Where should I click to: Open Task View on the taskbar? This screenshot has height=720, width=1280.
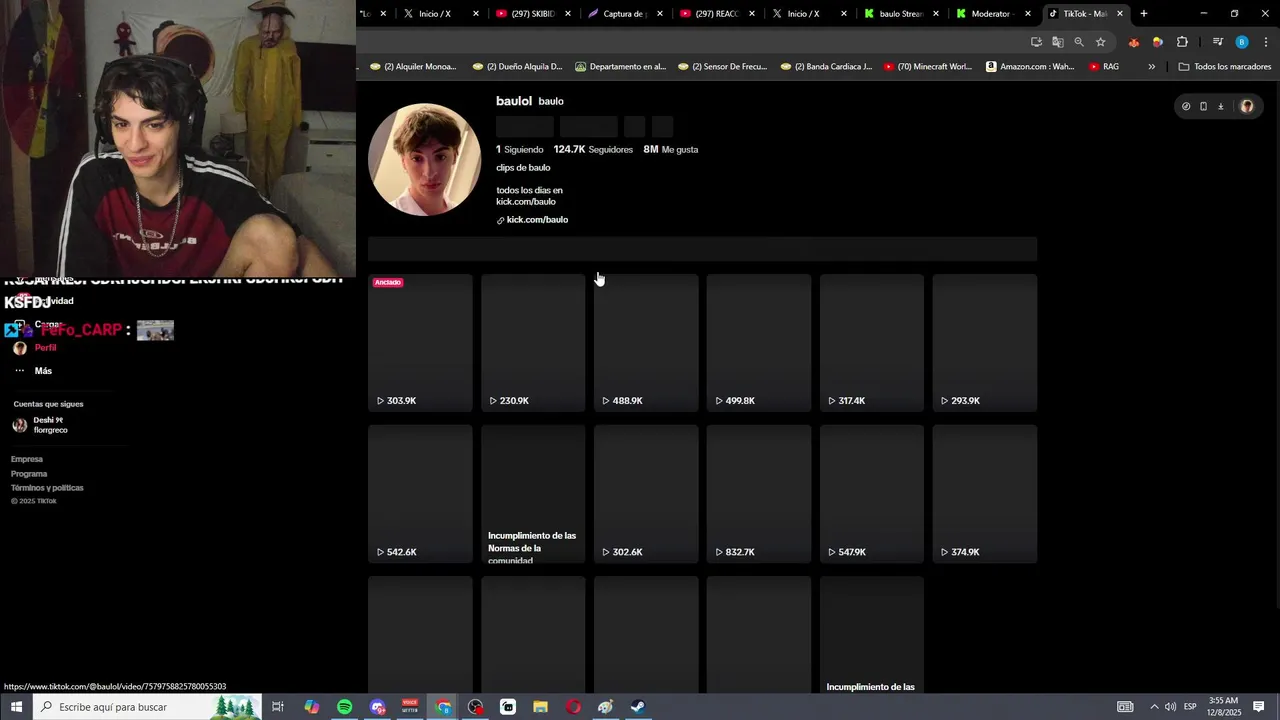(278, 707)
